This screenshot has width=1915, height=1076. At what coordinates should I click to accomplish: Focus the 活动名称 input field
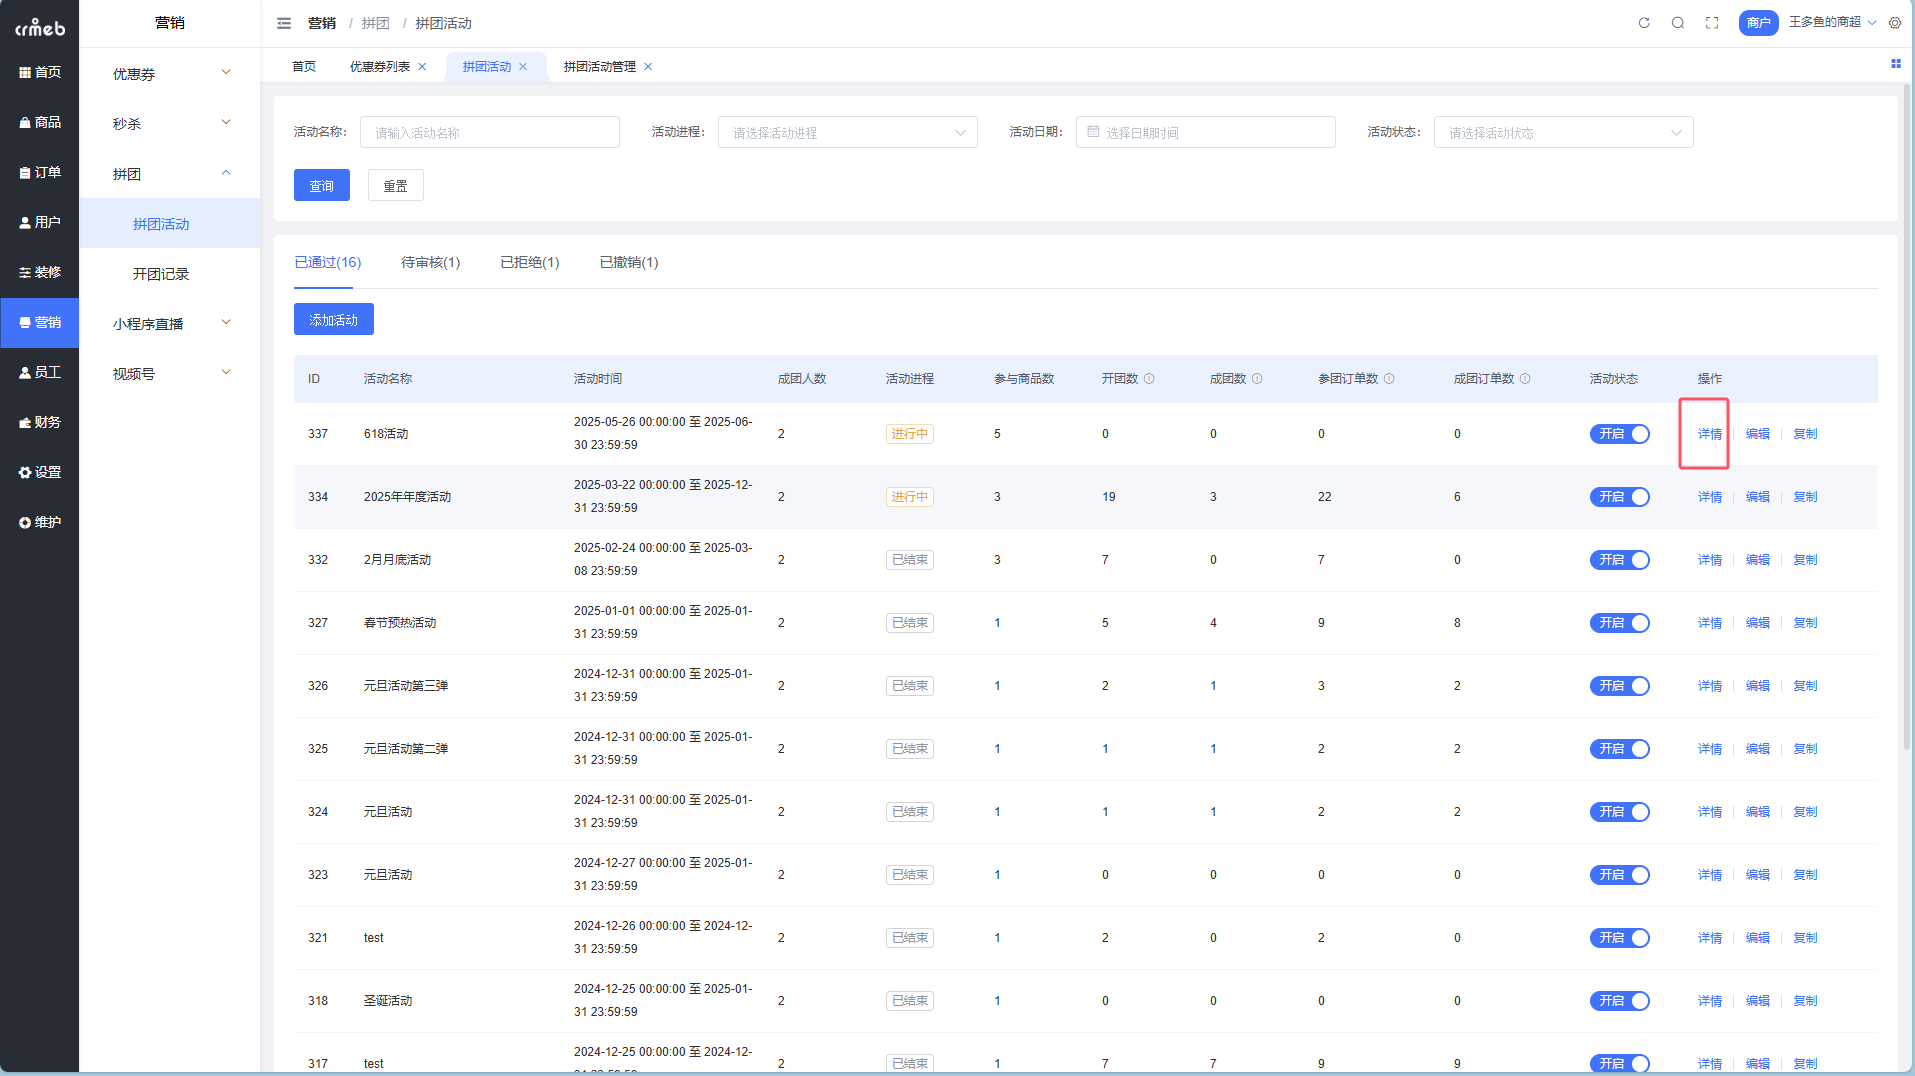(489, 133)
